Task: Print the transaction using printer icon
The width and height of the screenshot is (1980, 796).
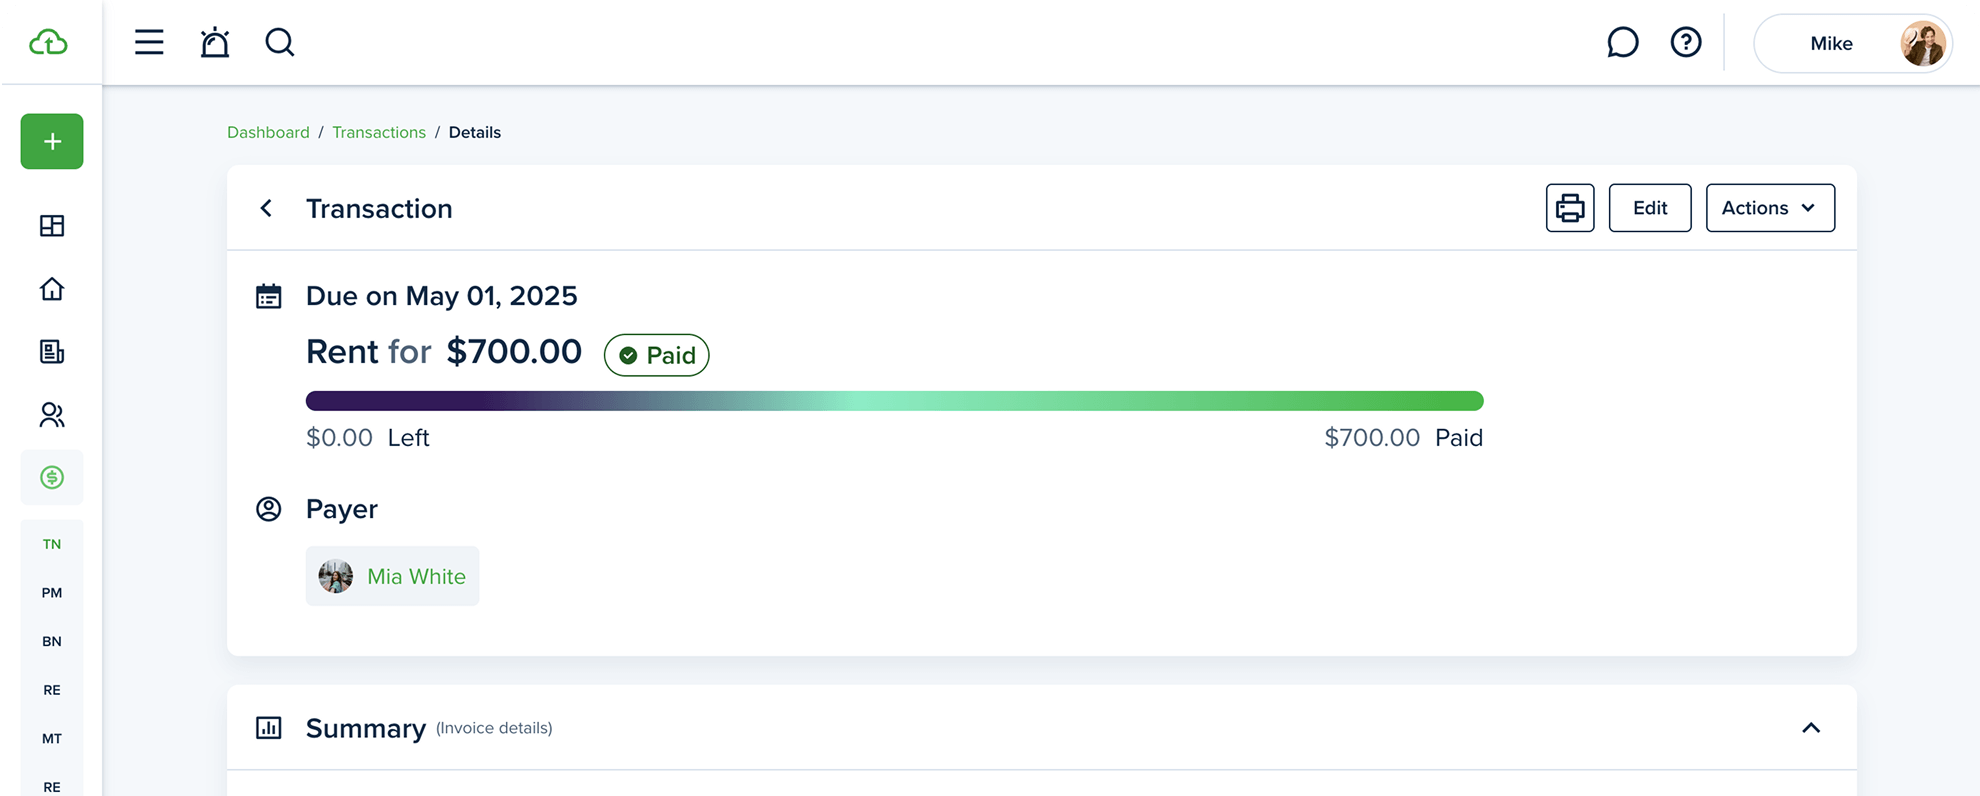Action: pos(1570,208)
